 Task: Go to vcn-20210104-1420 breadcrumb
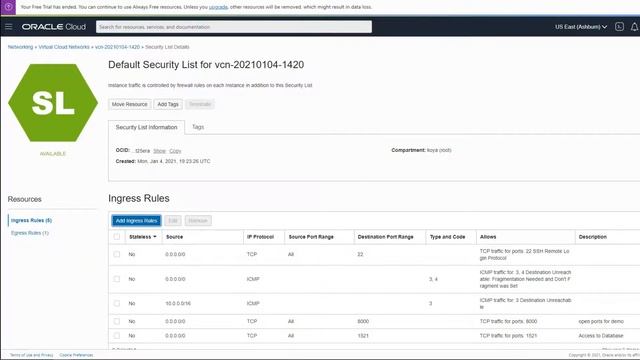coord(117,47)
